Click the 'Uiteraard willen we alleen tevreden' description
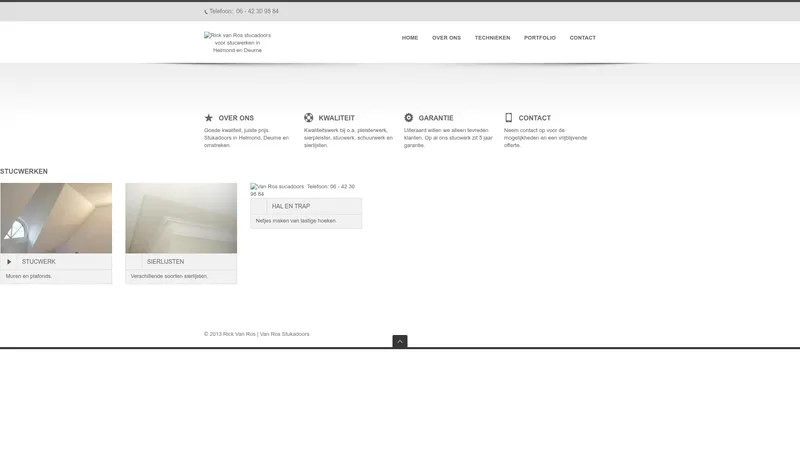The width and height of the screenshot is (800, 450). point(448,138)
